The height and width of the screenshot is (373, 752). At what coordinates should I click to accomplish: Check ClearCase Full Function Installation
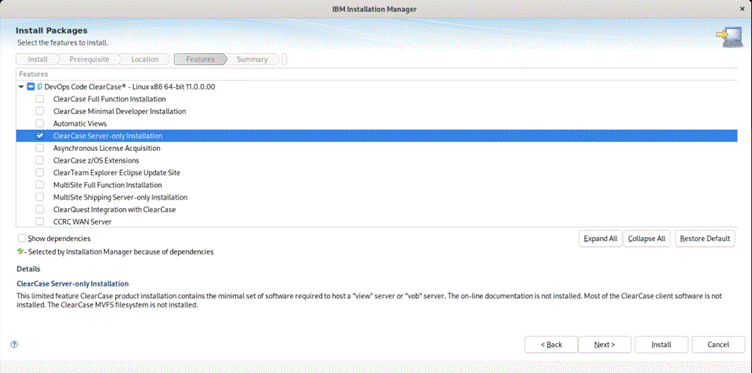(x=40, y=99)
